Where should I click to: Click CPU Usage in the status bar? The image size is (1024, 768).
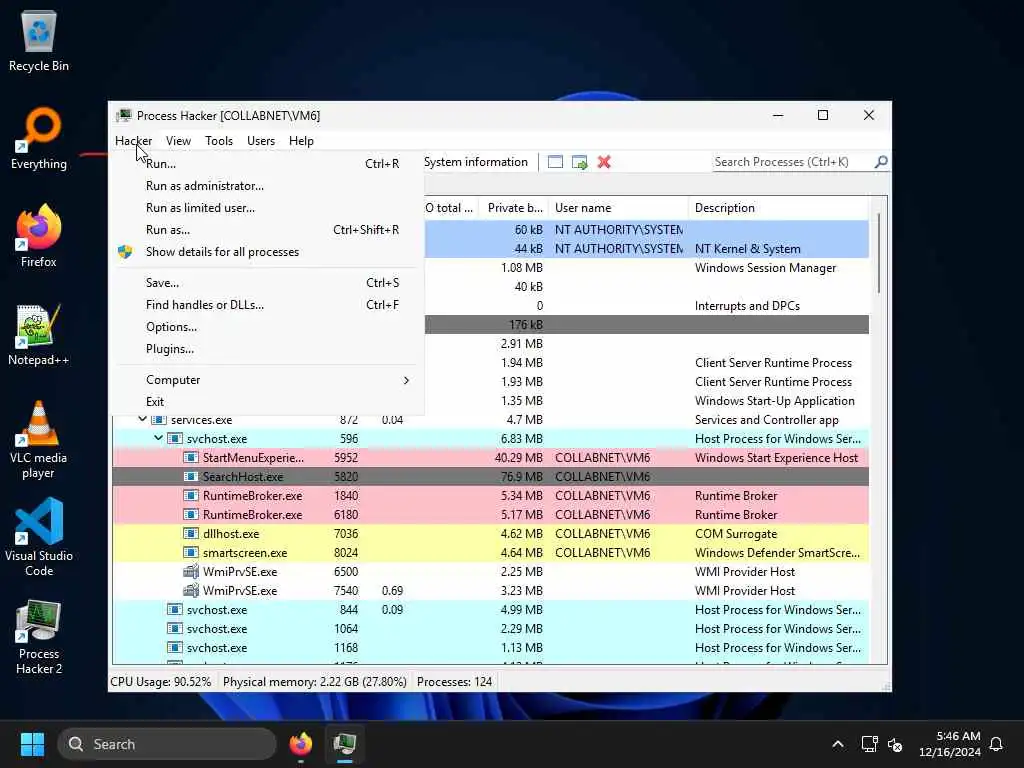(x=161, y=682)
